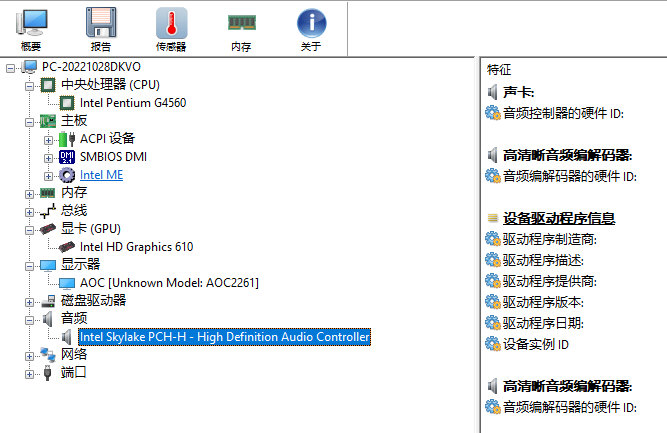The width and height of the screenshot is (667, 433).
Task: Open the Intel ME link
Action: (101, 175)
